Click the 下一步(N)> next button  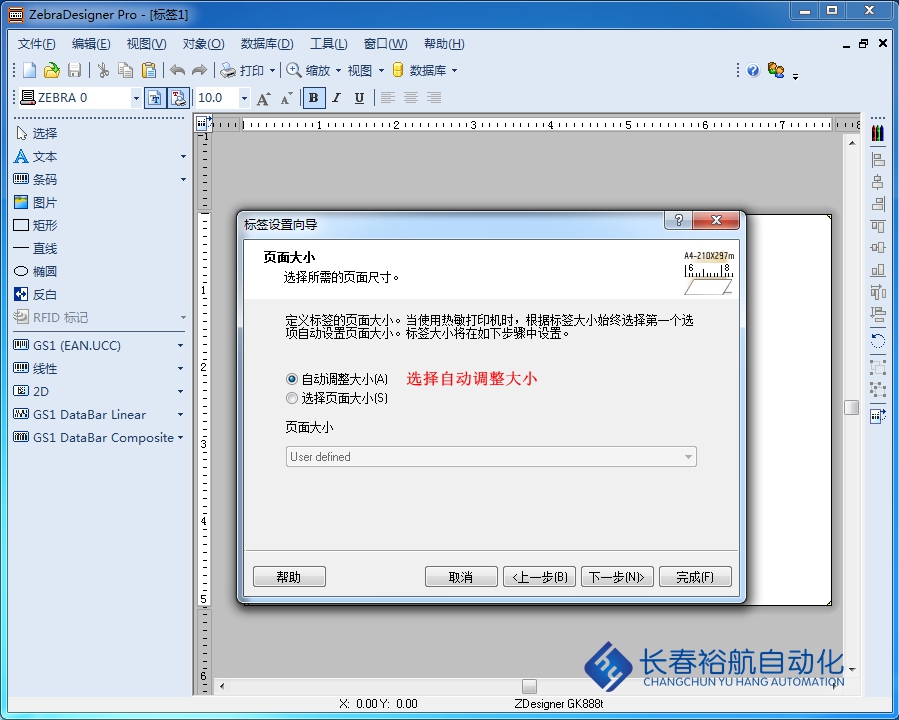click(x=617, y=577)
